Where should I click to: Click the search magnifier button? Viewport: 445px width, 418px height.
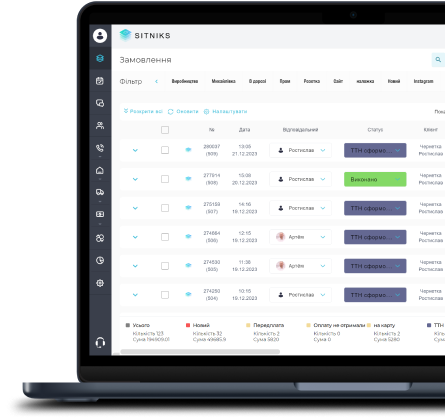pos(438,60)
